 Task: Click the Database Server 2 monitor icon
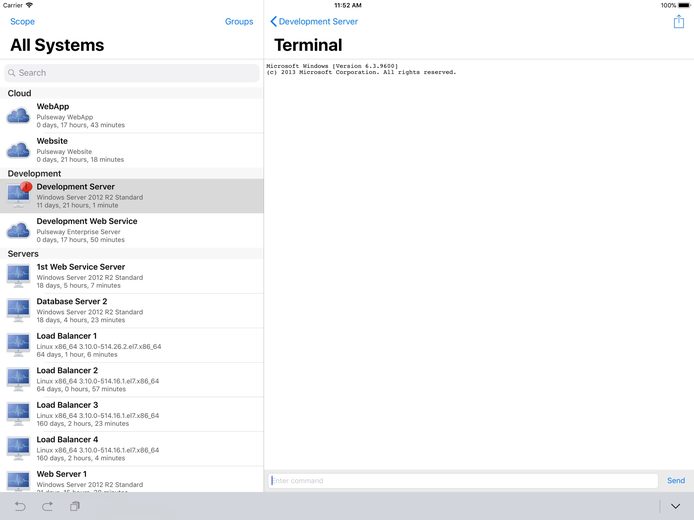(x=18, y=311)
